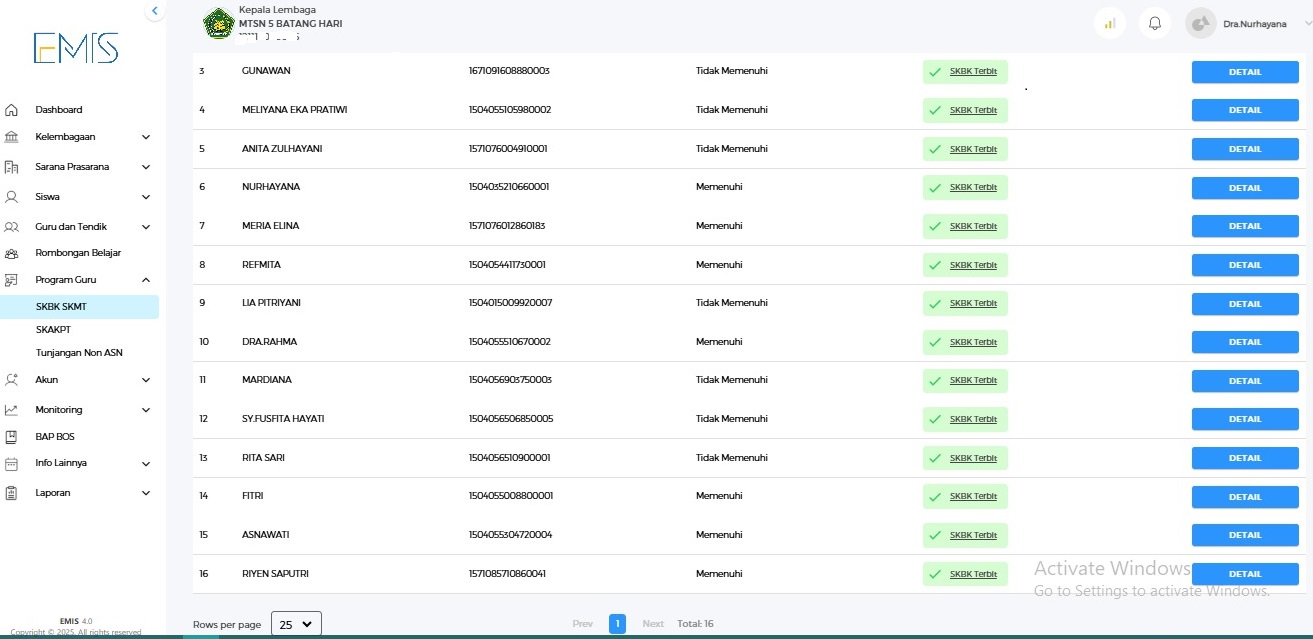Open DETAIL for GUNAWAN
Image resolution: width=1313 pixels, height=639 pixels.
1244,72
